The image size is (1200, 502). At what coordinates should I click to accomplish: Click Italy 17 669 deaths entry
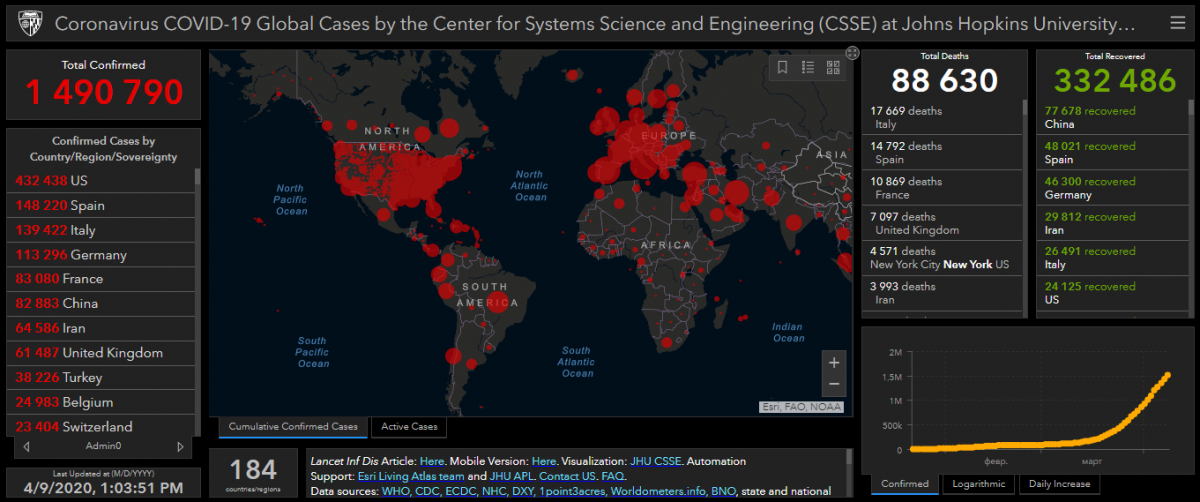(942, 117)
